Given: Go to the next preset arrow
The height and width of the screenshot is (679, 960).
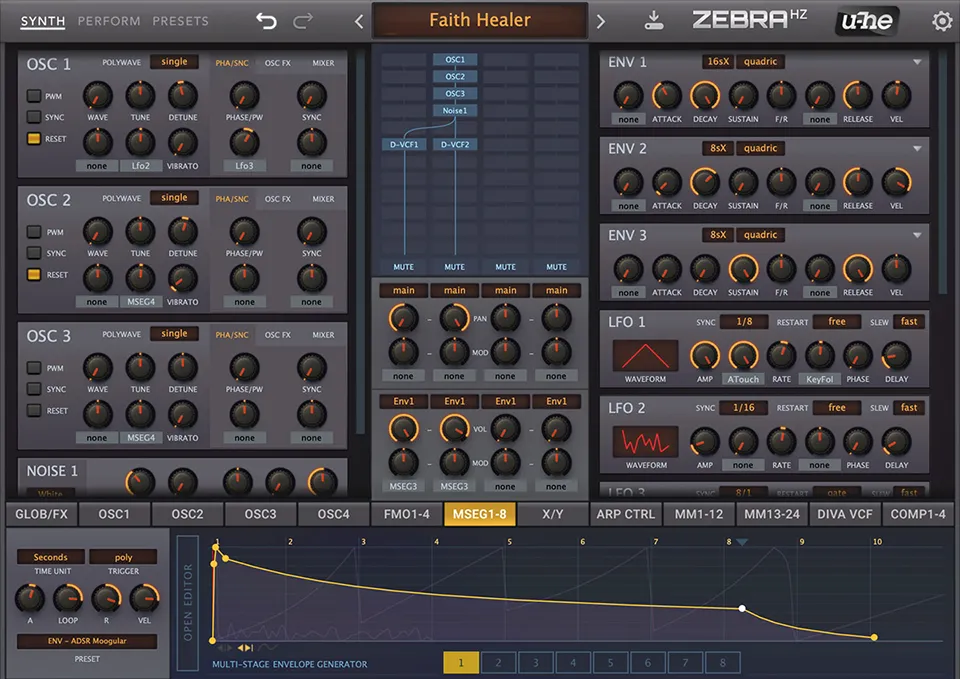Looking at the screenshot, I should point(600,21).
